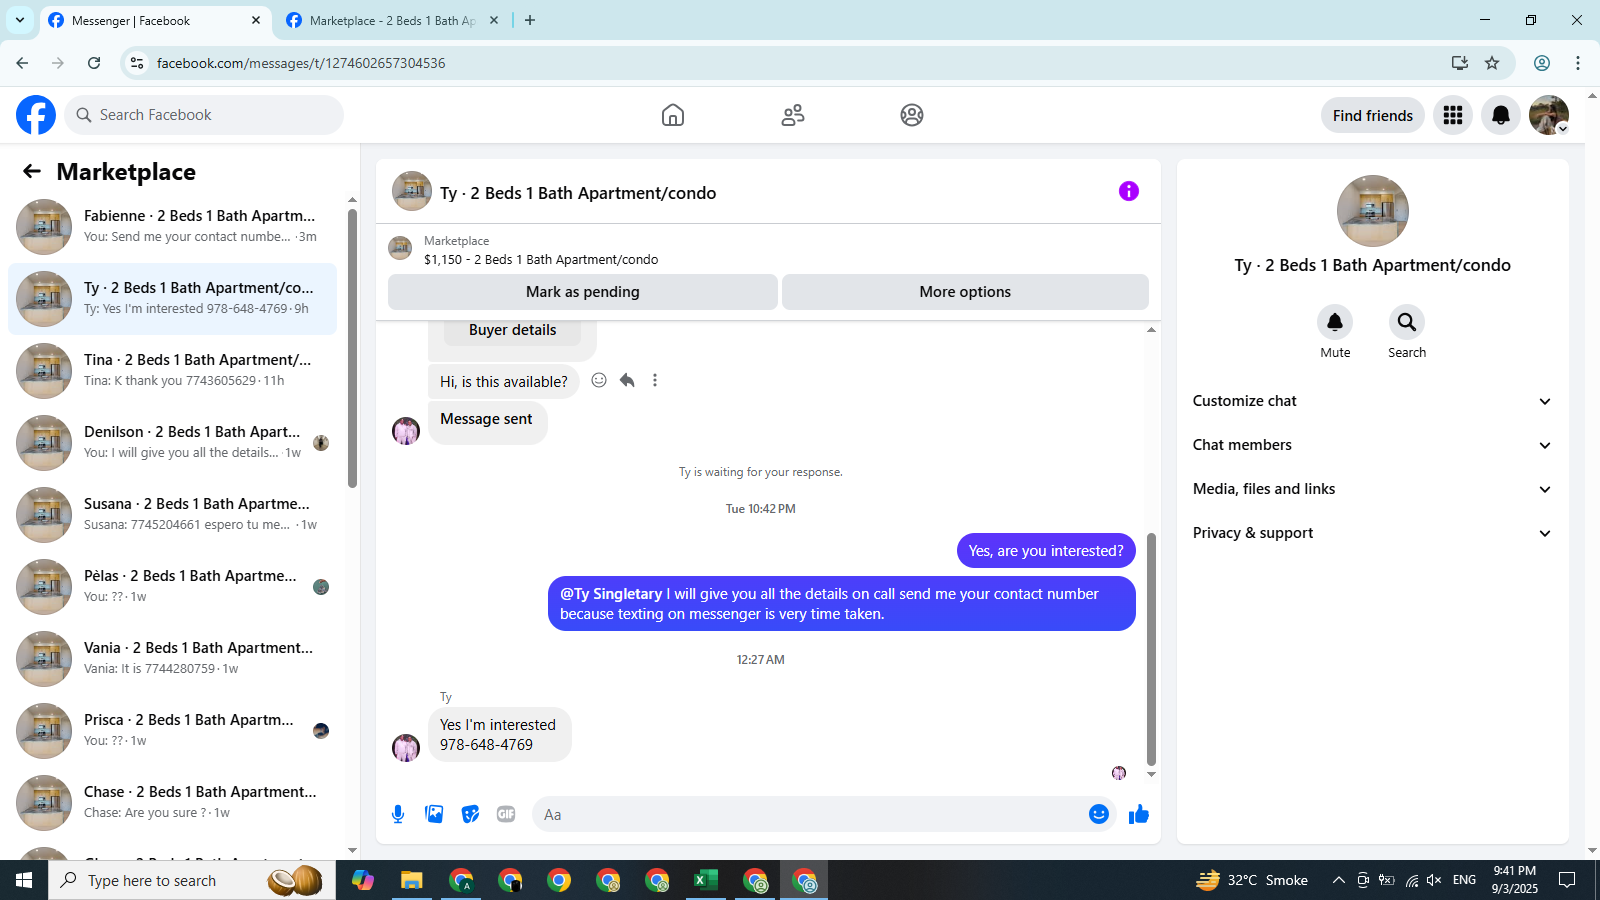Open Chase conversation
Screen dimensions: 1600x900
(172, 803)
